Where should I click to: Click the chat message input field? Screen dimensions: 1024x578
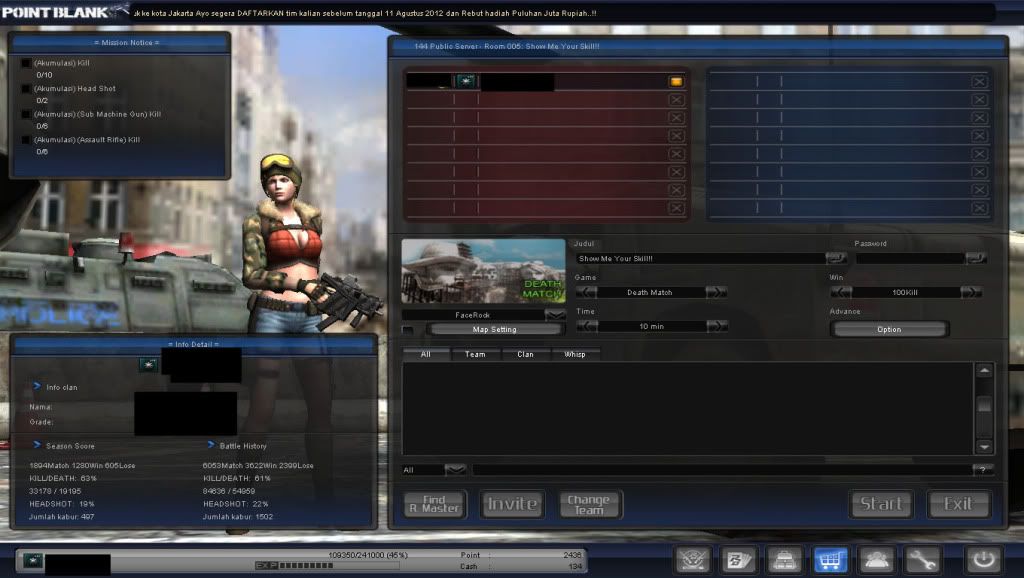[x=722, y=470]
